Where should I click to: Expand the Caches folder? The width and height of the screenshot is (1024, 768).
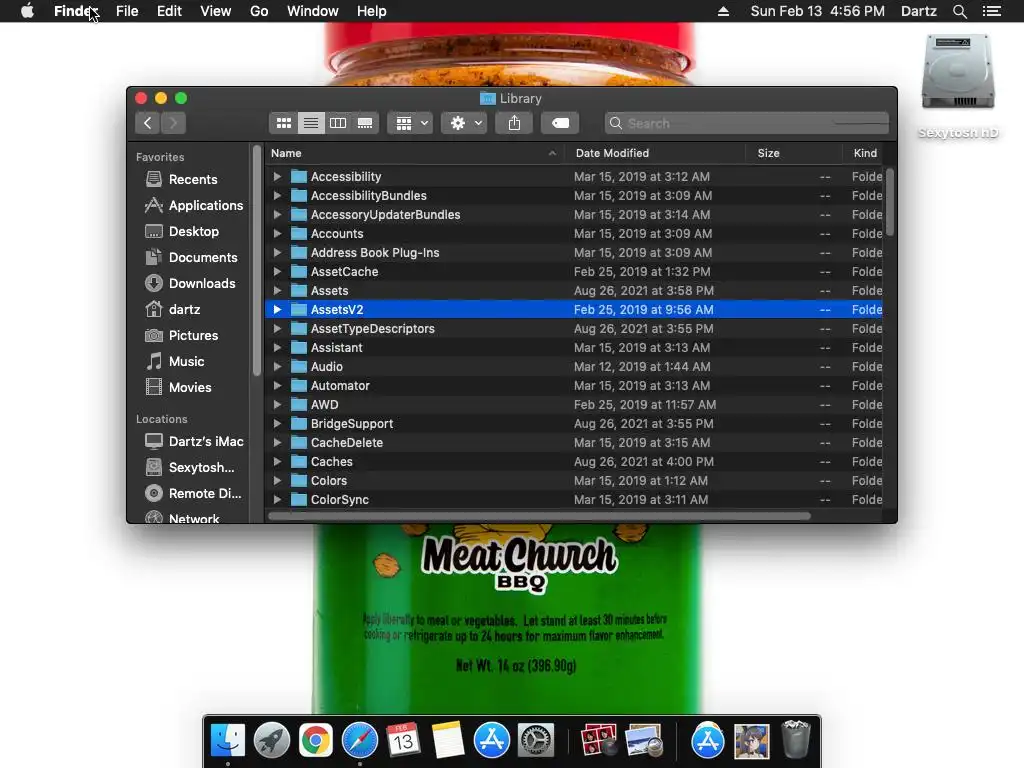277,461
